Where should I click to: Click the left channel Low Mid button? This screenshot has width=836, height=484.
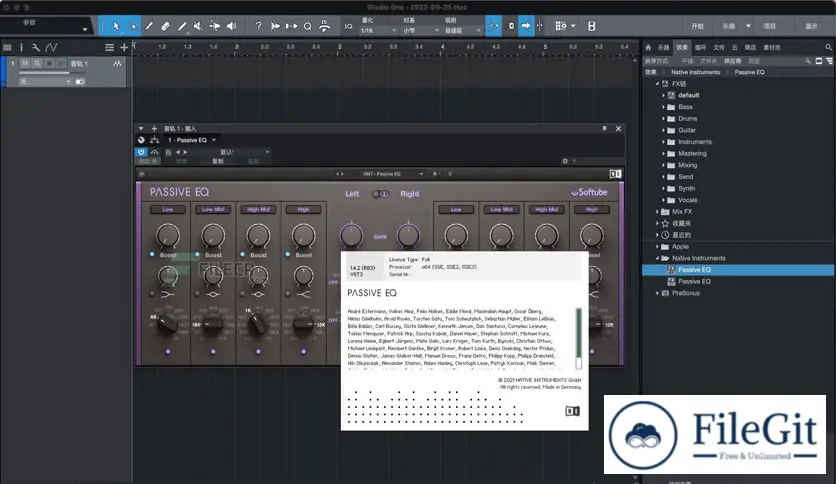[213, 209]
